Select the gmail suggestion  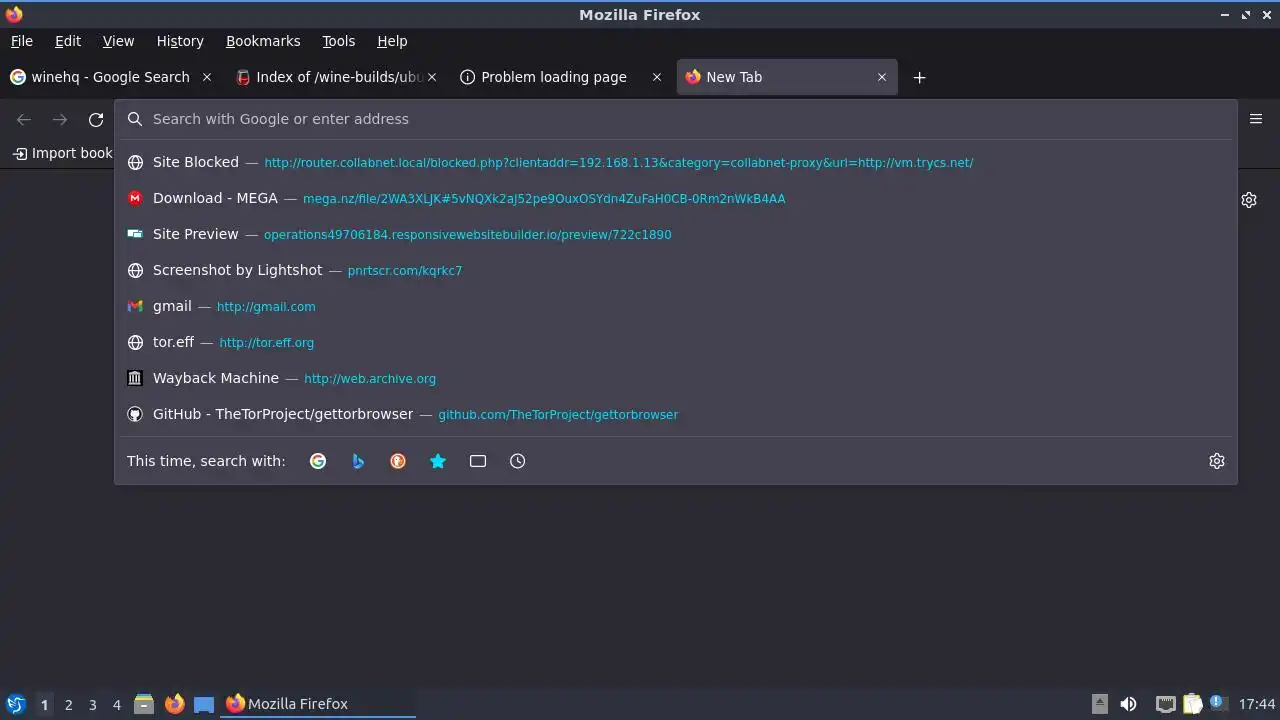(676, 306)
